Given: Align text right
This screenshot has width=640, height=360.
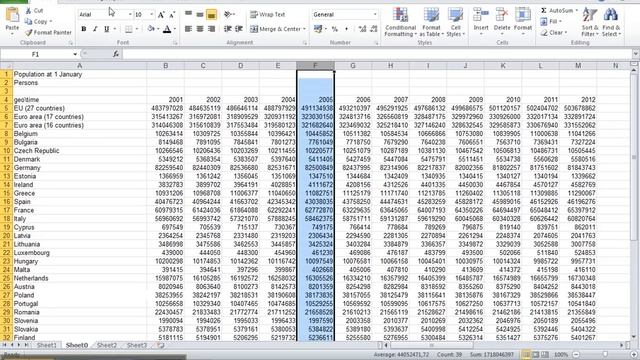Looking at the screenshot, I should coord(211,29).
